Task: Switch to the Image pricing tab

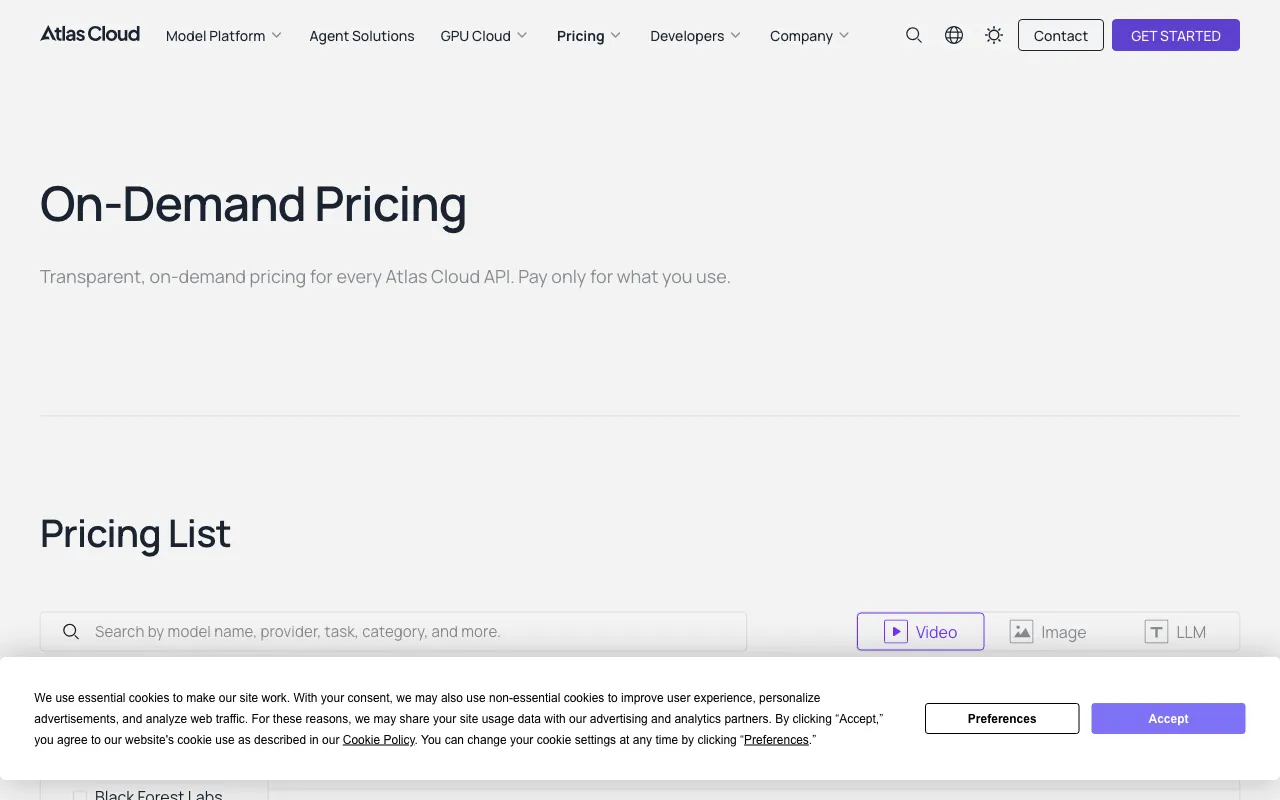Action: click(x=1048, y=631)
